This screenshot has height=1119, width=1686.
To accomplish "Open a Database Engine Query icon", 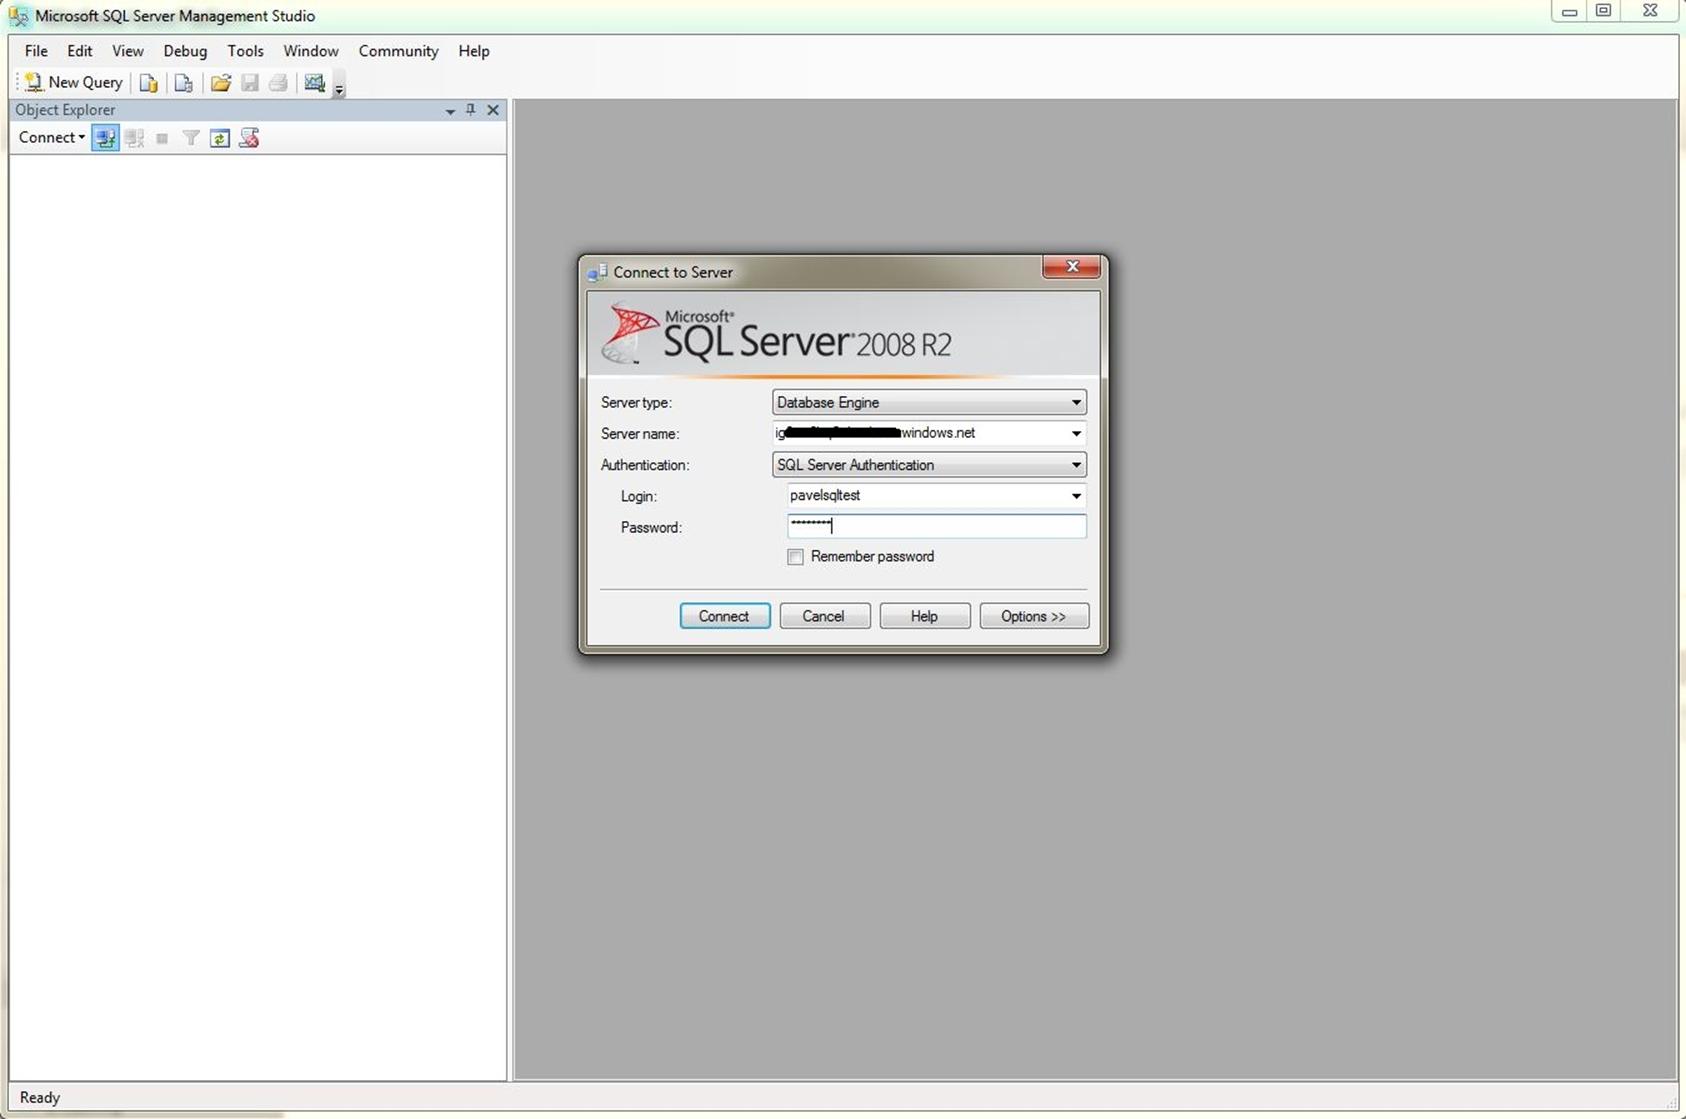I will click(x=148, y=83).
